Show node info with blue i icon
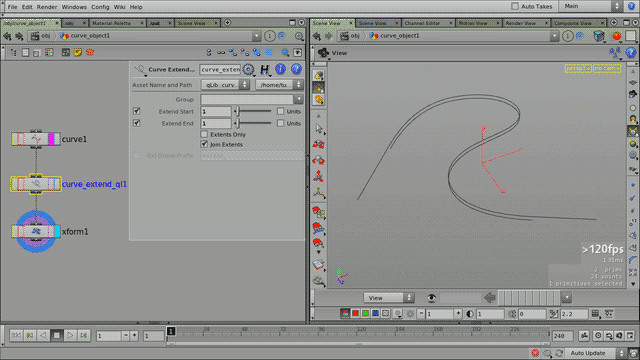 coord(280,69)
